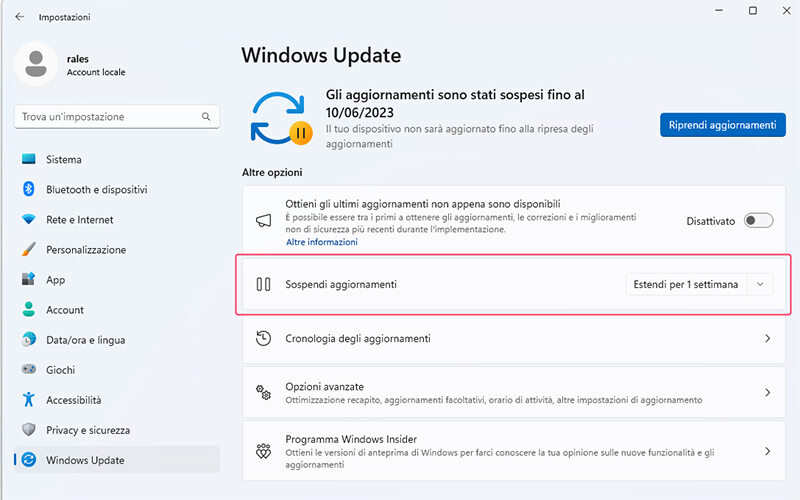The image size is (800, 500).
Task: Open Cronologia degli aggiornamenti
Action: coord(514,338)
